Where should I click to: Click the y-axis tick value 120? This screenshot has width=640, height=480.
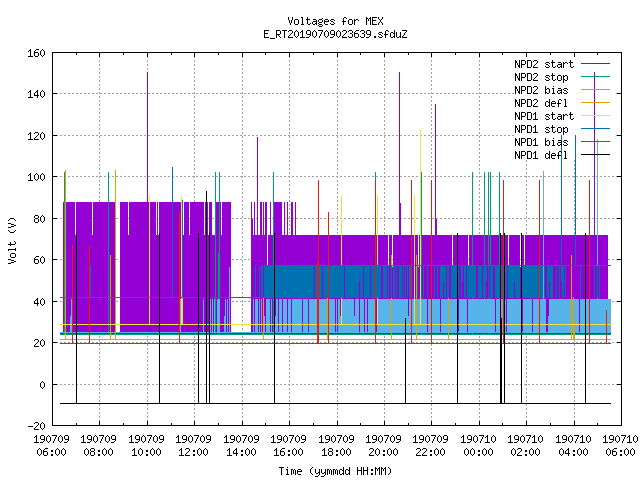pos(37,136)
